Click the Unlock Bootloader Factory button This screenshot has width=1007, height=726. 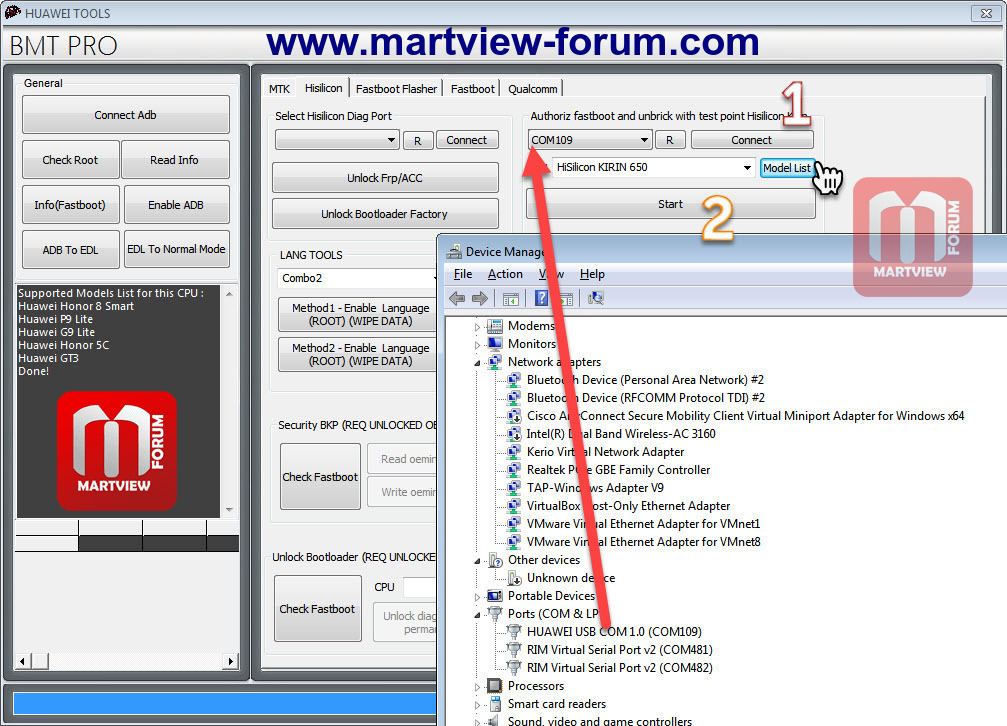[385, 214]
